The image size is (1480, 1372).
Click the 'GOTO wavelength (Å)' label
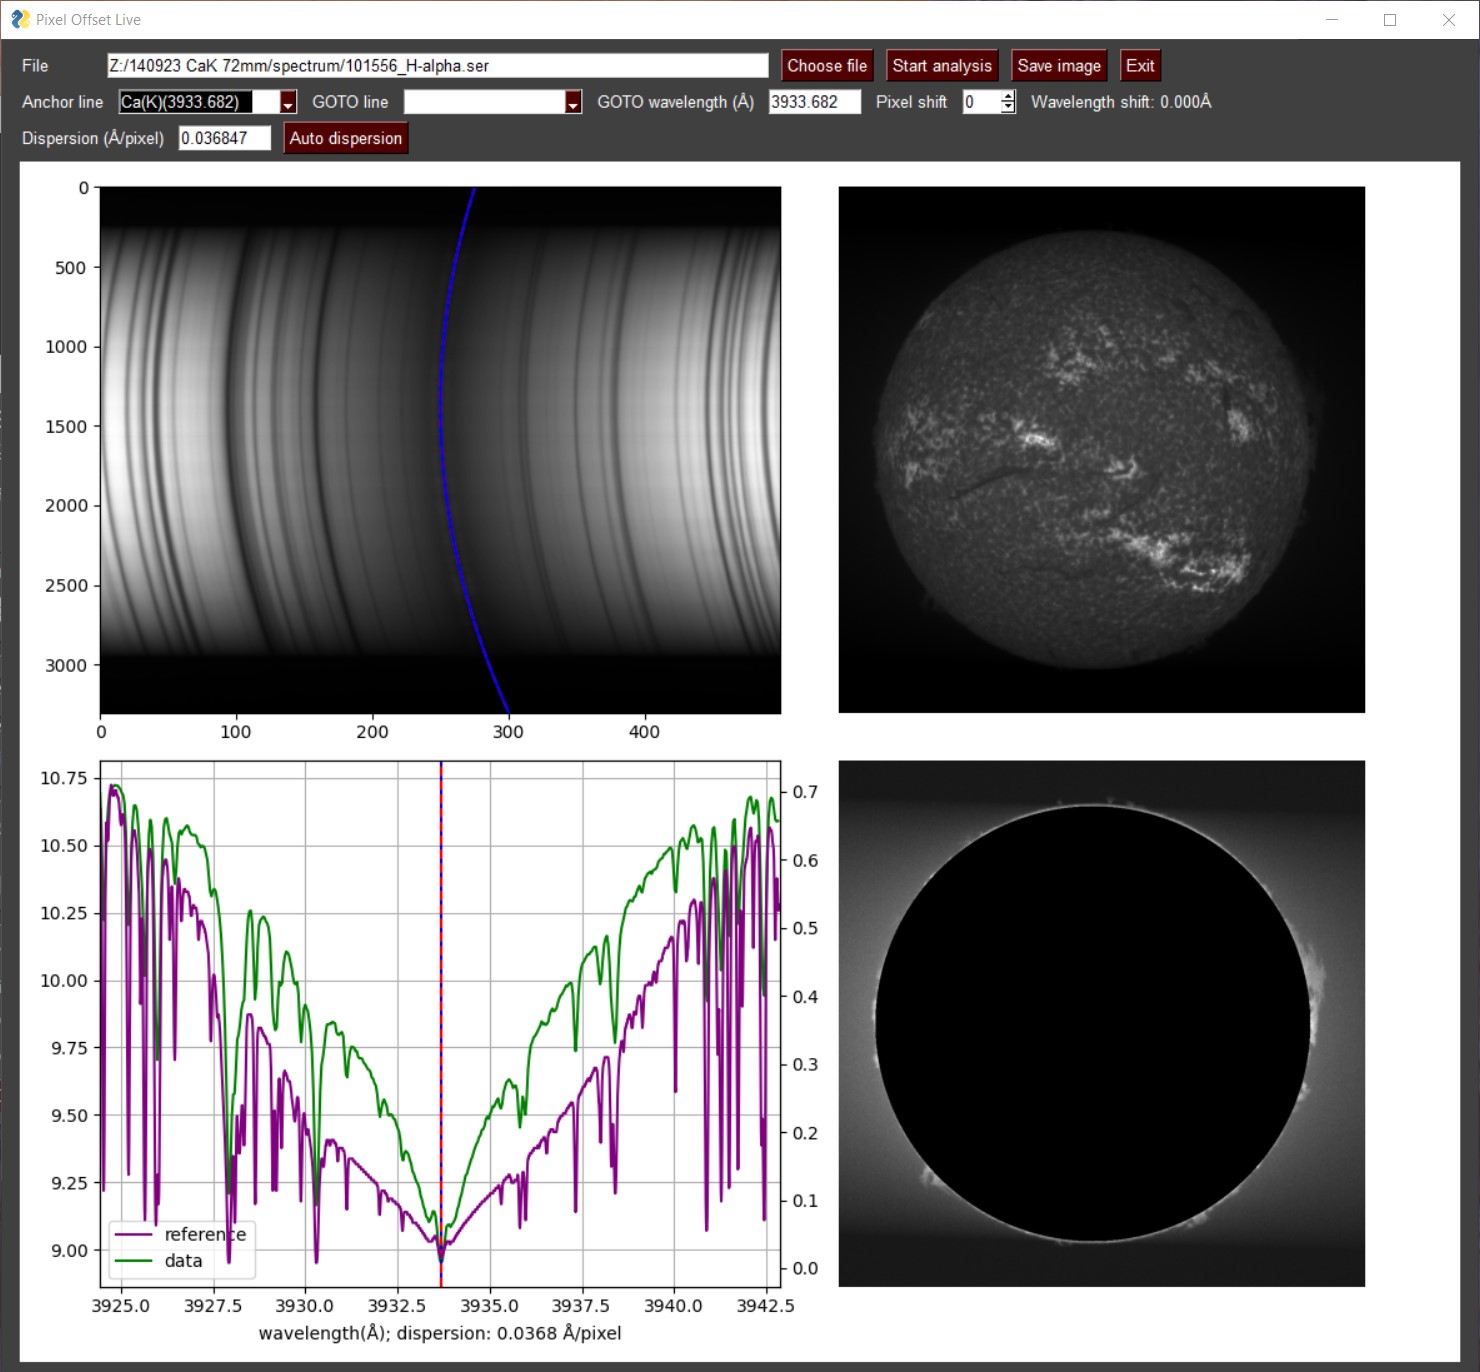click(675, 102)
